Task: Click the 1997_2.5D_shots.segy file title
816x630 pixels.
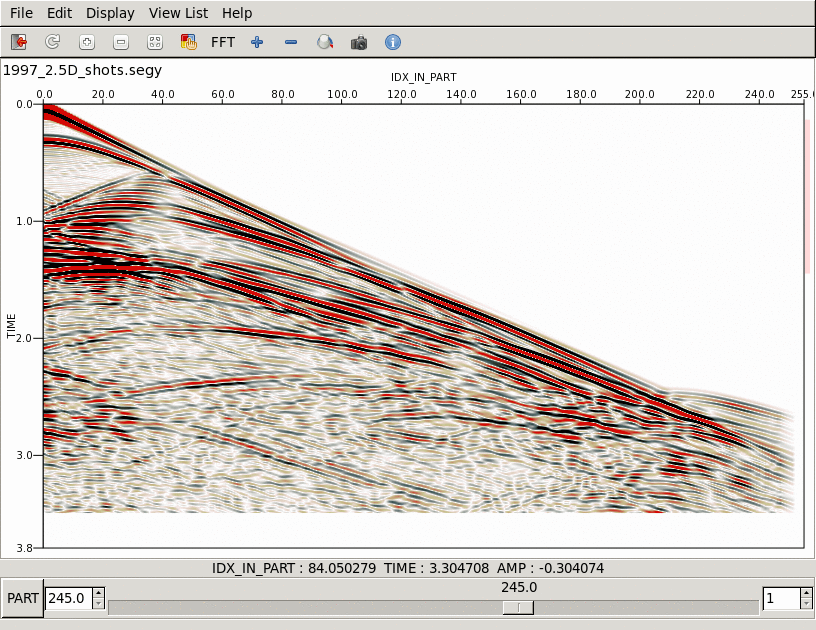Action: click(82, 70)
